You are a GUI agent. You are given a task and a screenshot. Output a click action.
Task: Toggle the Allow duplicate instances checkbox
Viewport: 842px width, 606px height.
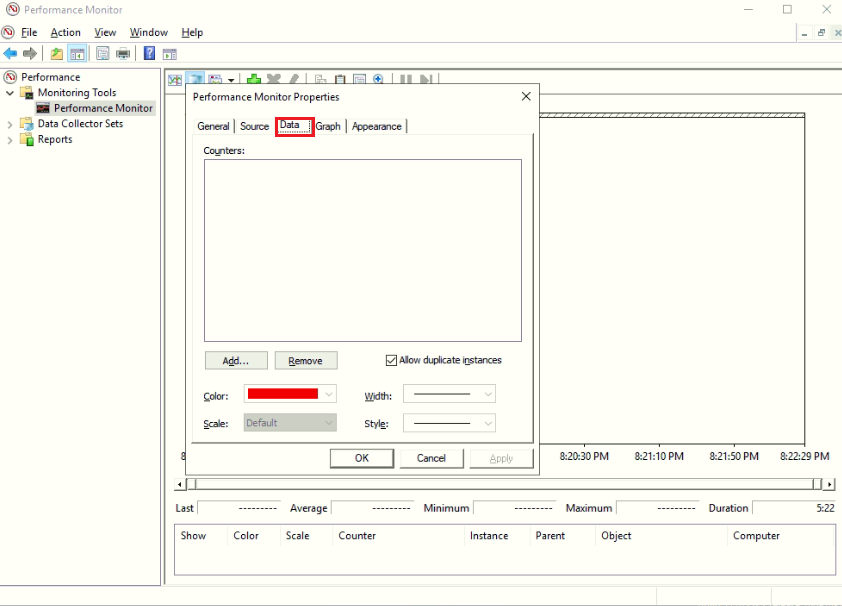391,360
